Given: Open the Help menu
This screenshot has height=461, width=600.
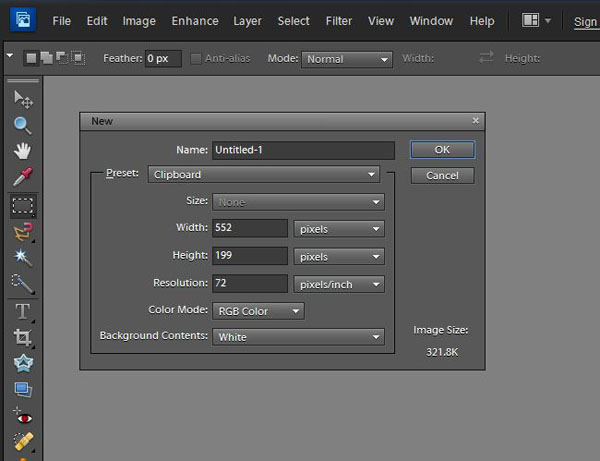Looking at the screenshot, I should (x=482, y=21).
